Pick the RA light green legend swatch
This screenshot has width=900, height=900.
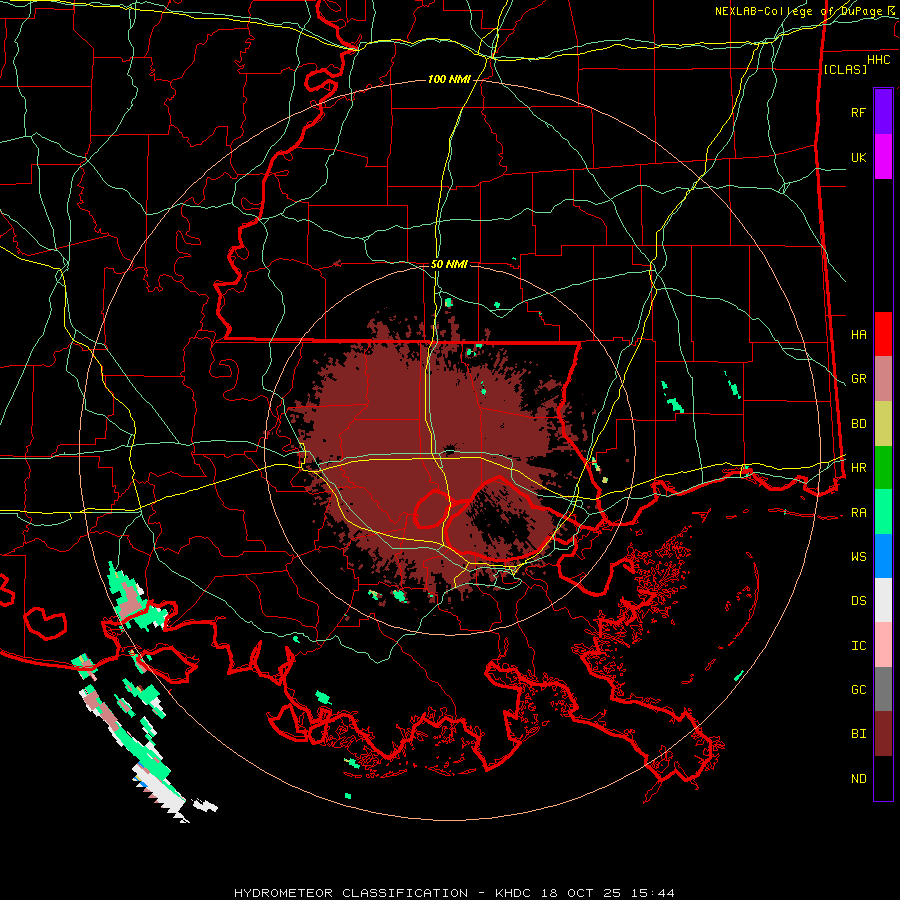click(x=883, y=512)
